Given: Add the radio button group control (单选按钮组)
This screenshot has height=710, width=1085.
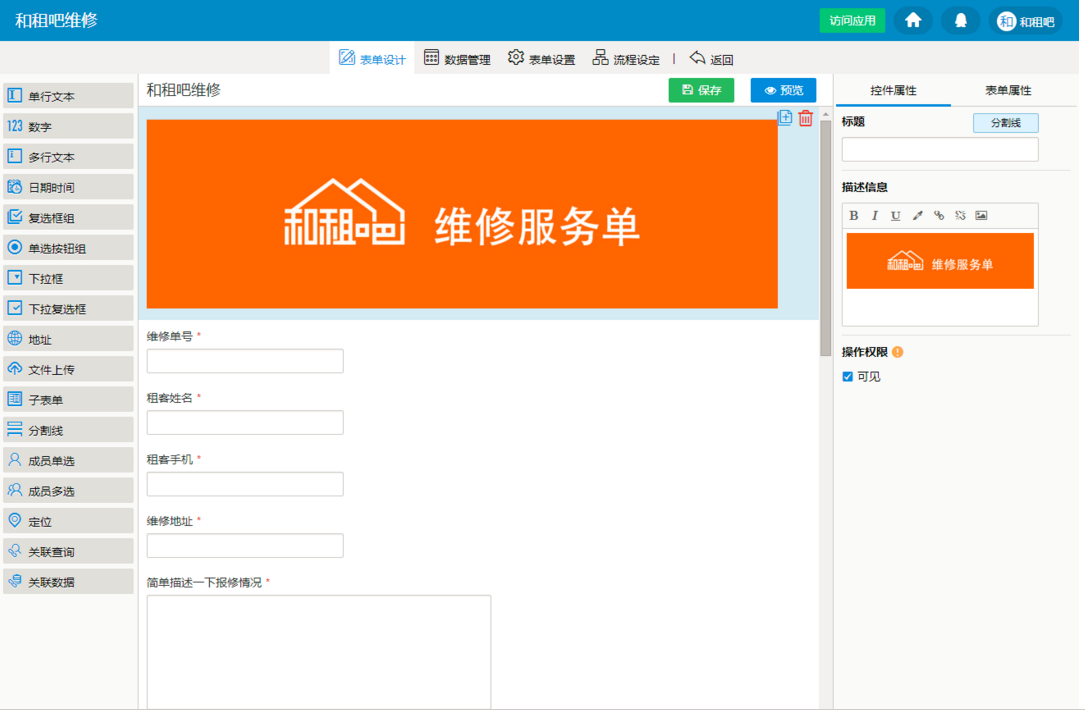Looking at the screenshot, I should [x=68, y=248].
